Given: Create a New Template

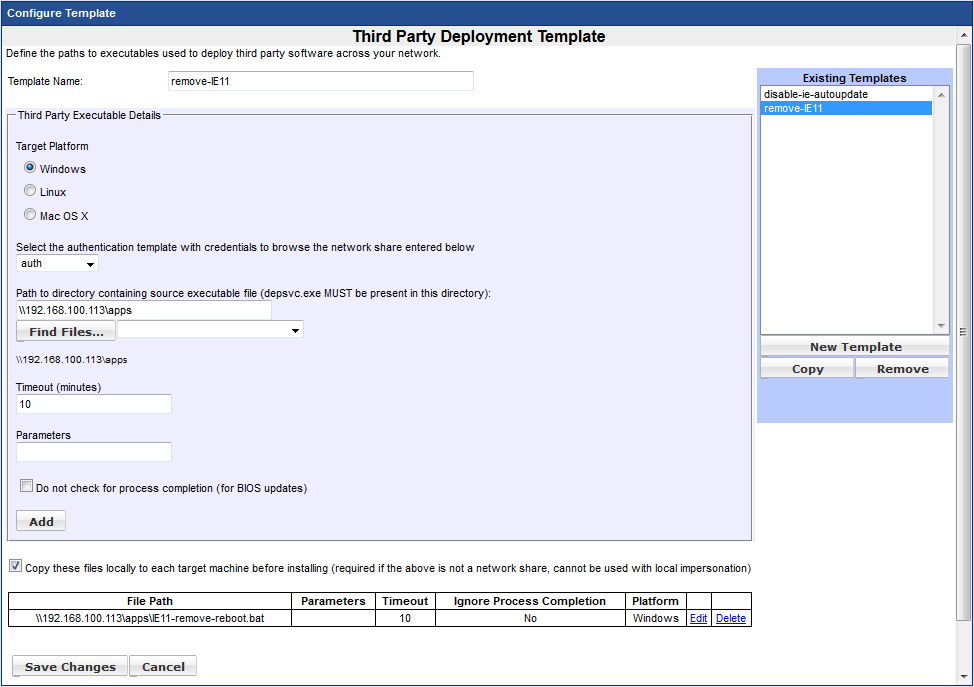Looking at the screenshot, I should point(855,347).
